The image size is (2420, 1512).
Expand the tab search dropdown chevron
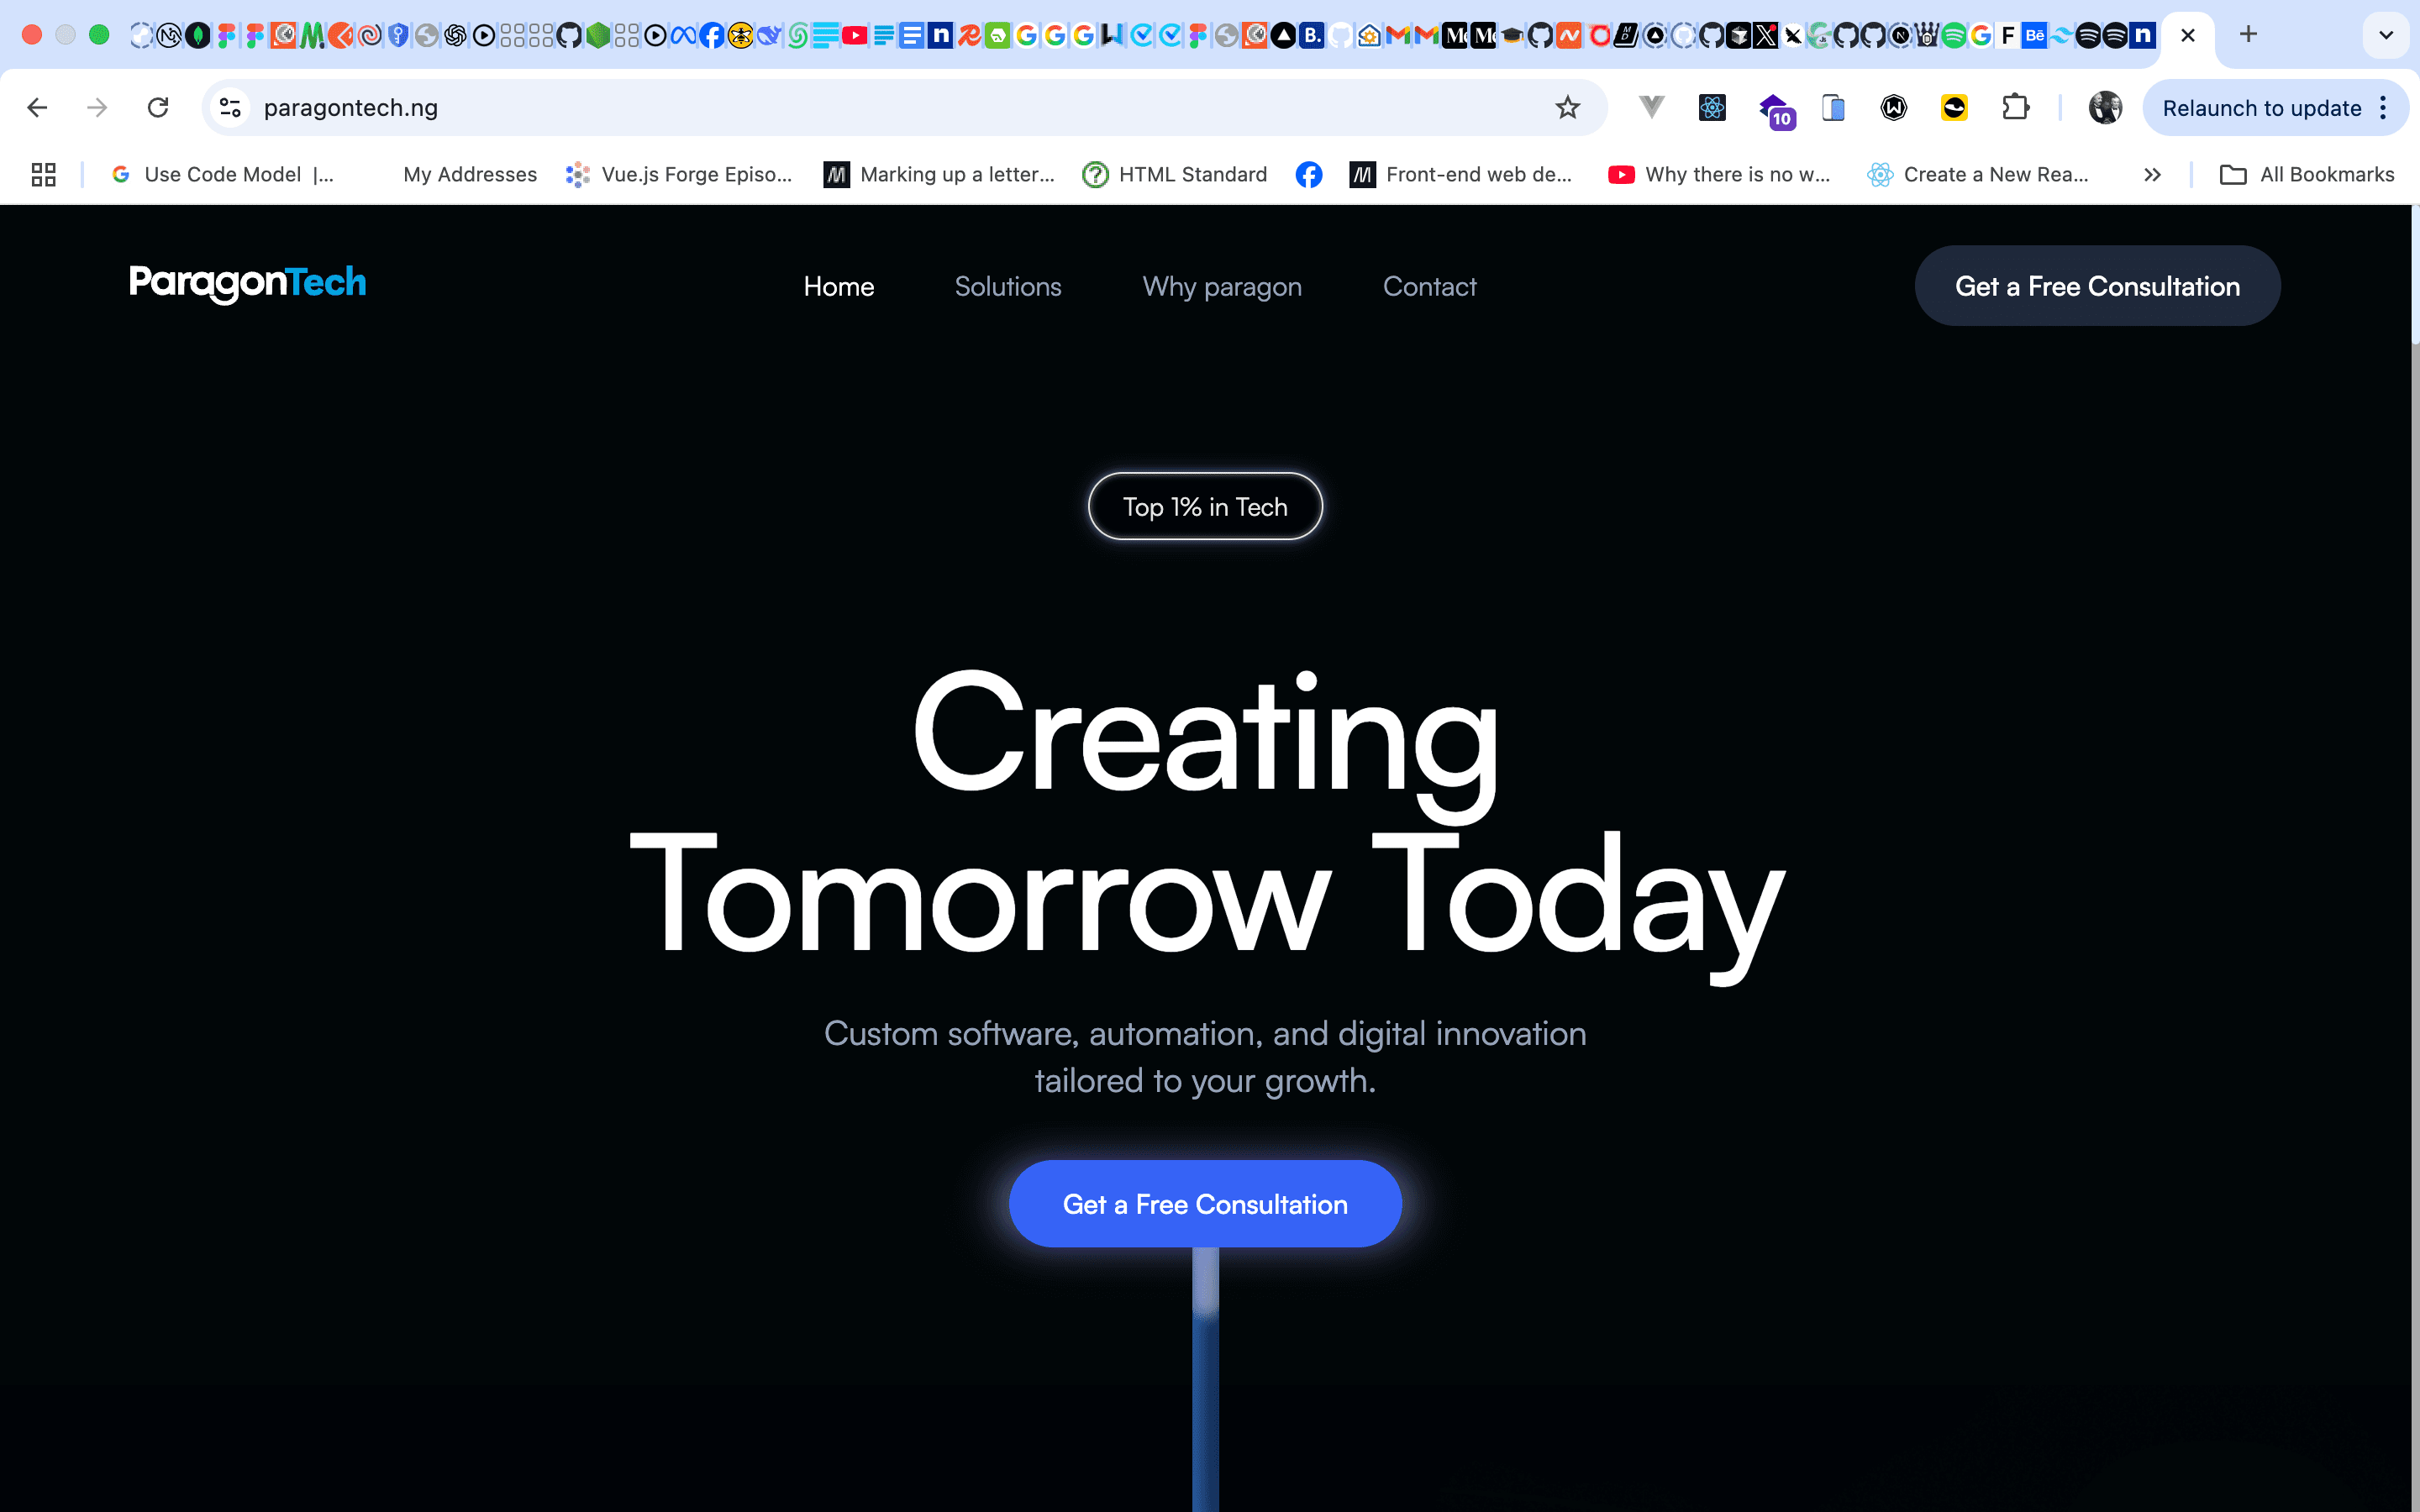(2385, 36)
